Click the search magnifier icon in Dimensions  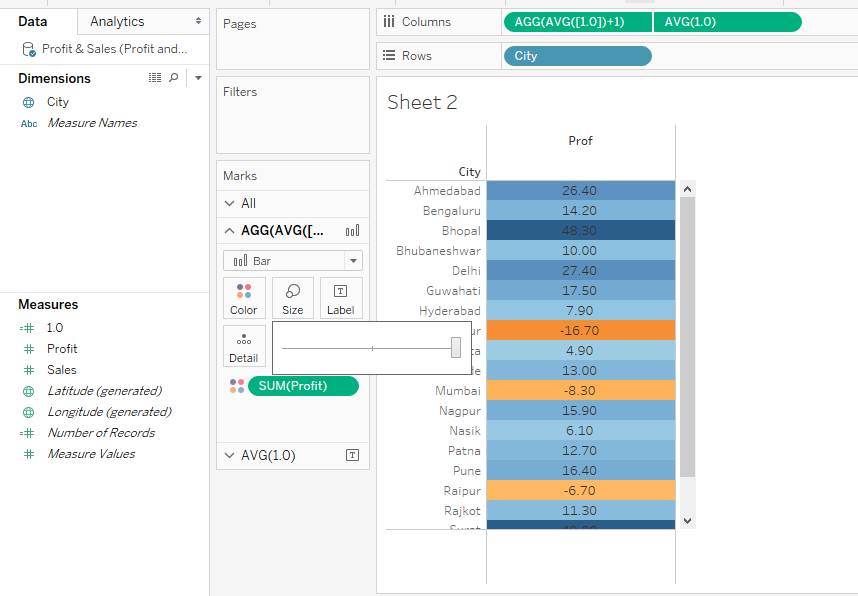coord(174,78)
